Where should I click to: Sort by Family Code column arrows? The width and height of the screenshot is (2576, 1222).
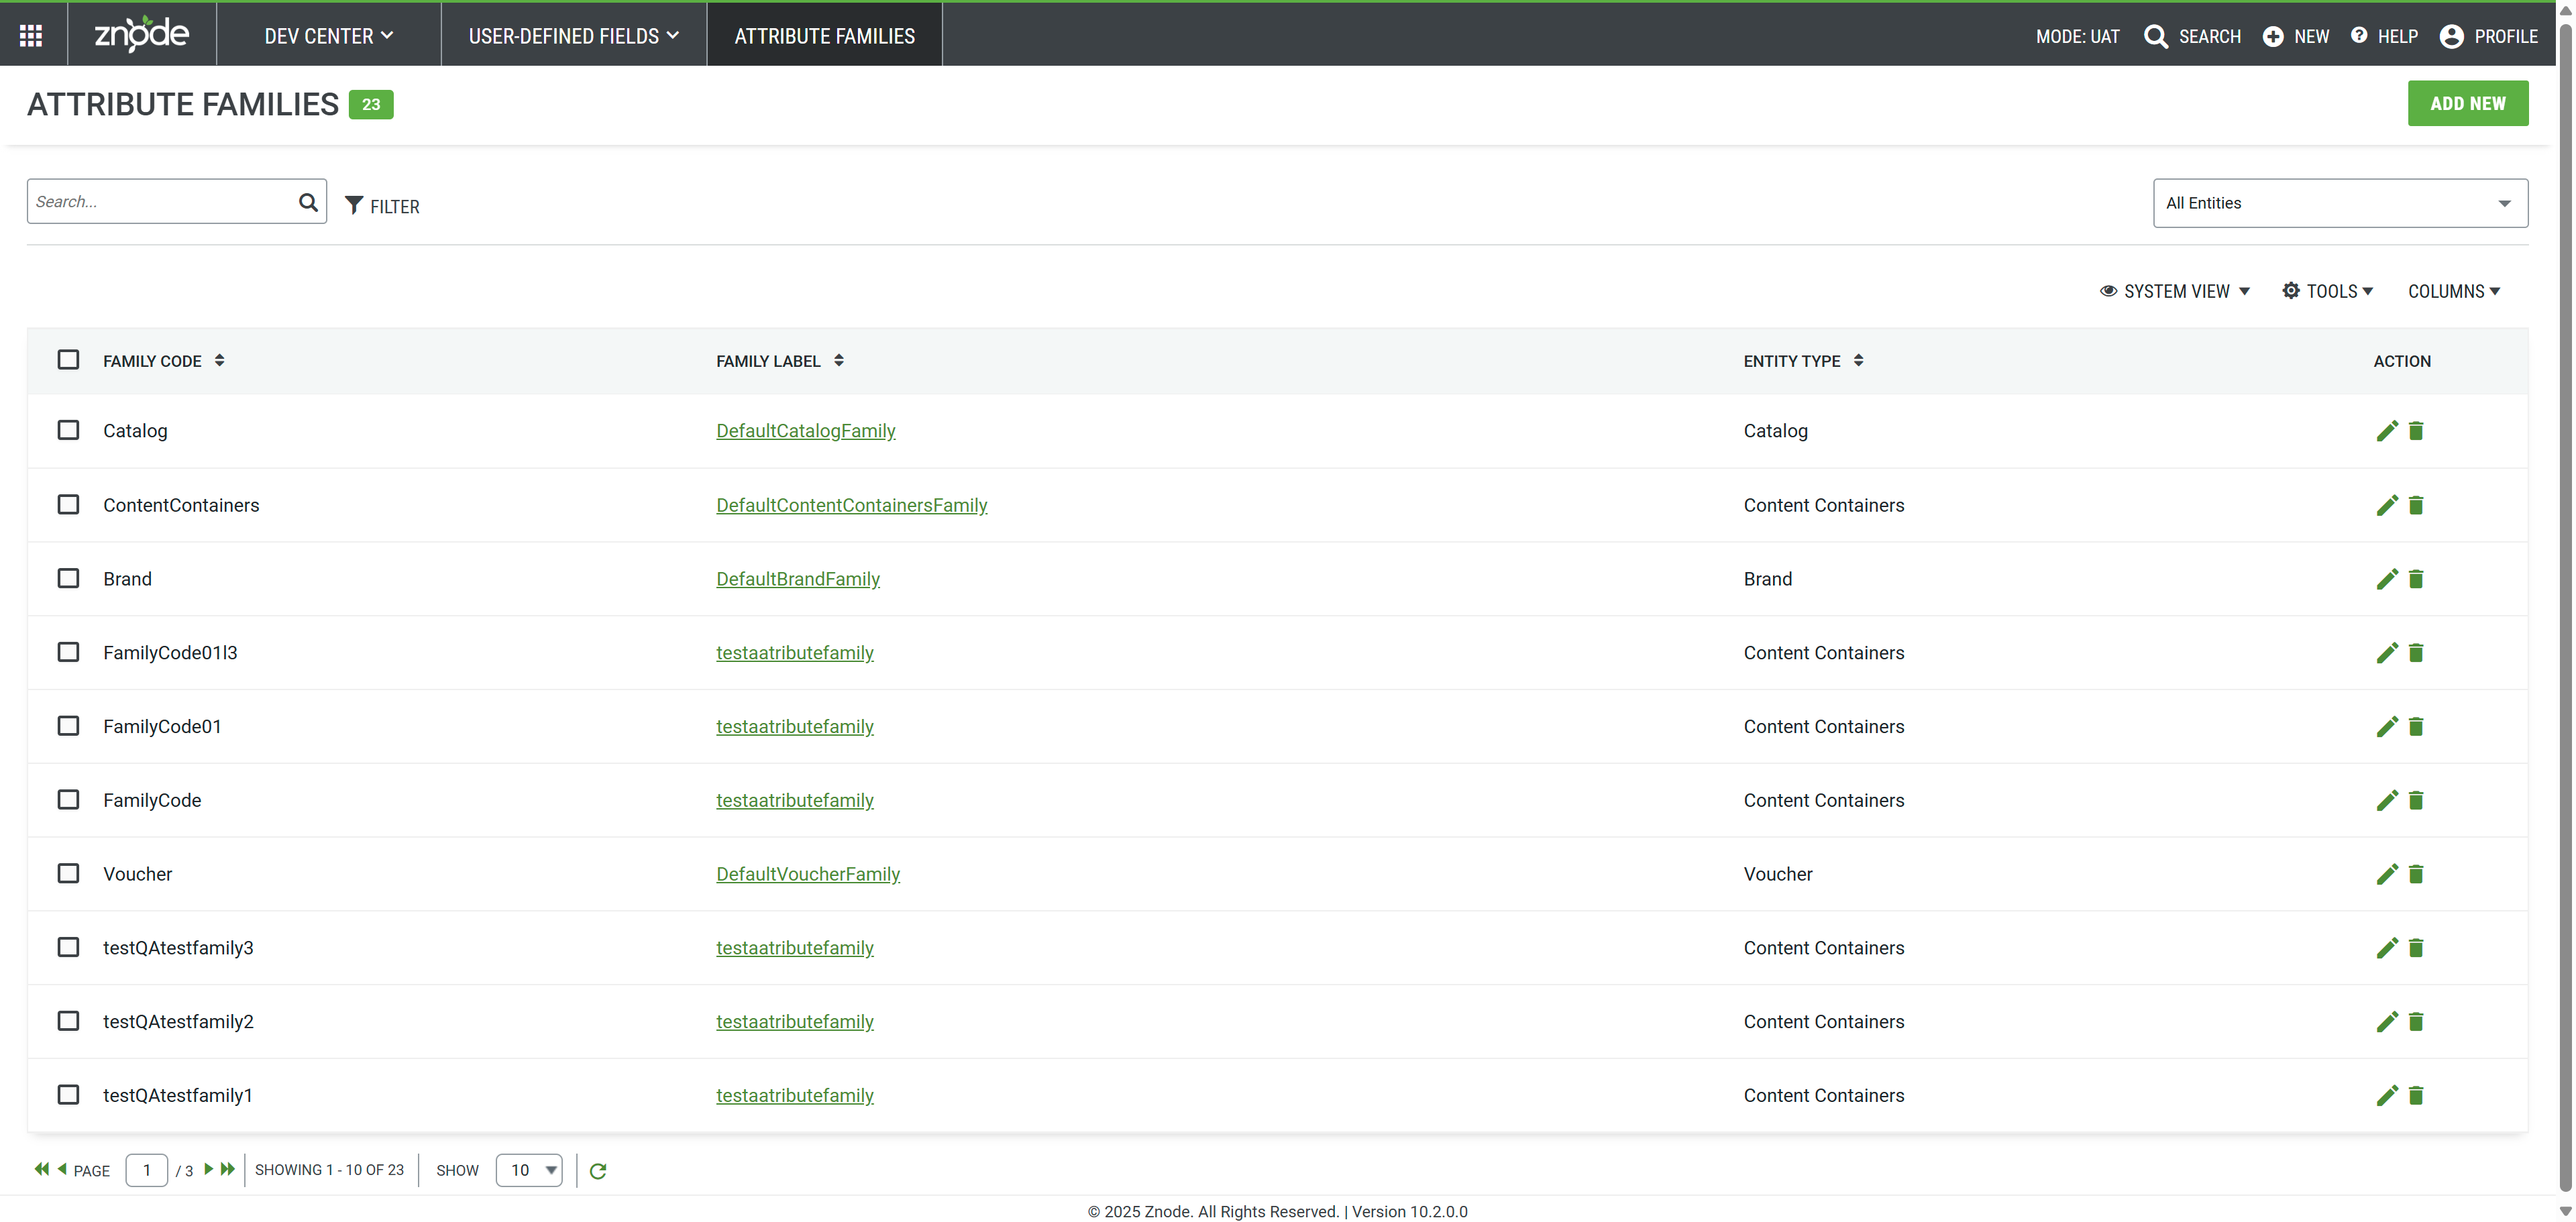coord(219,360)
